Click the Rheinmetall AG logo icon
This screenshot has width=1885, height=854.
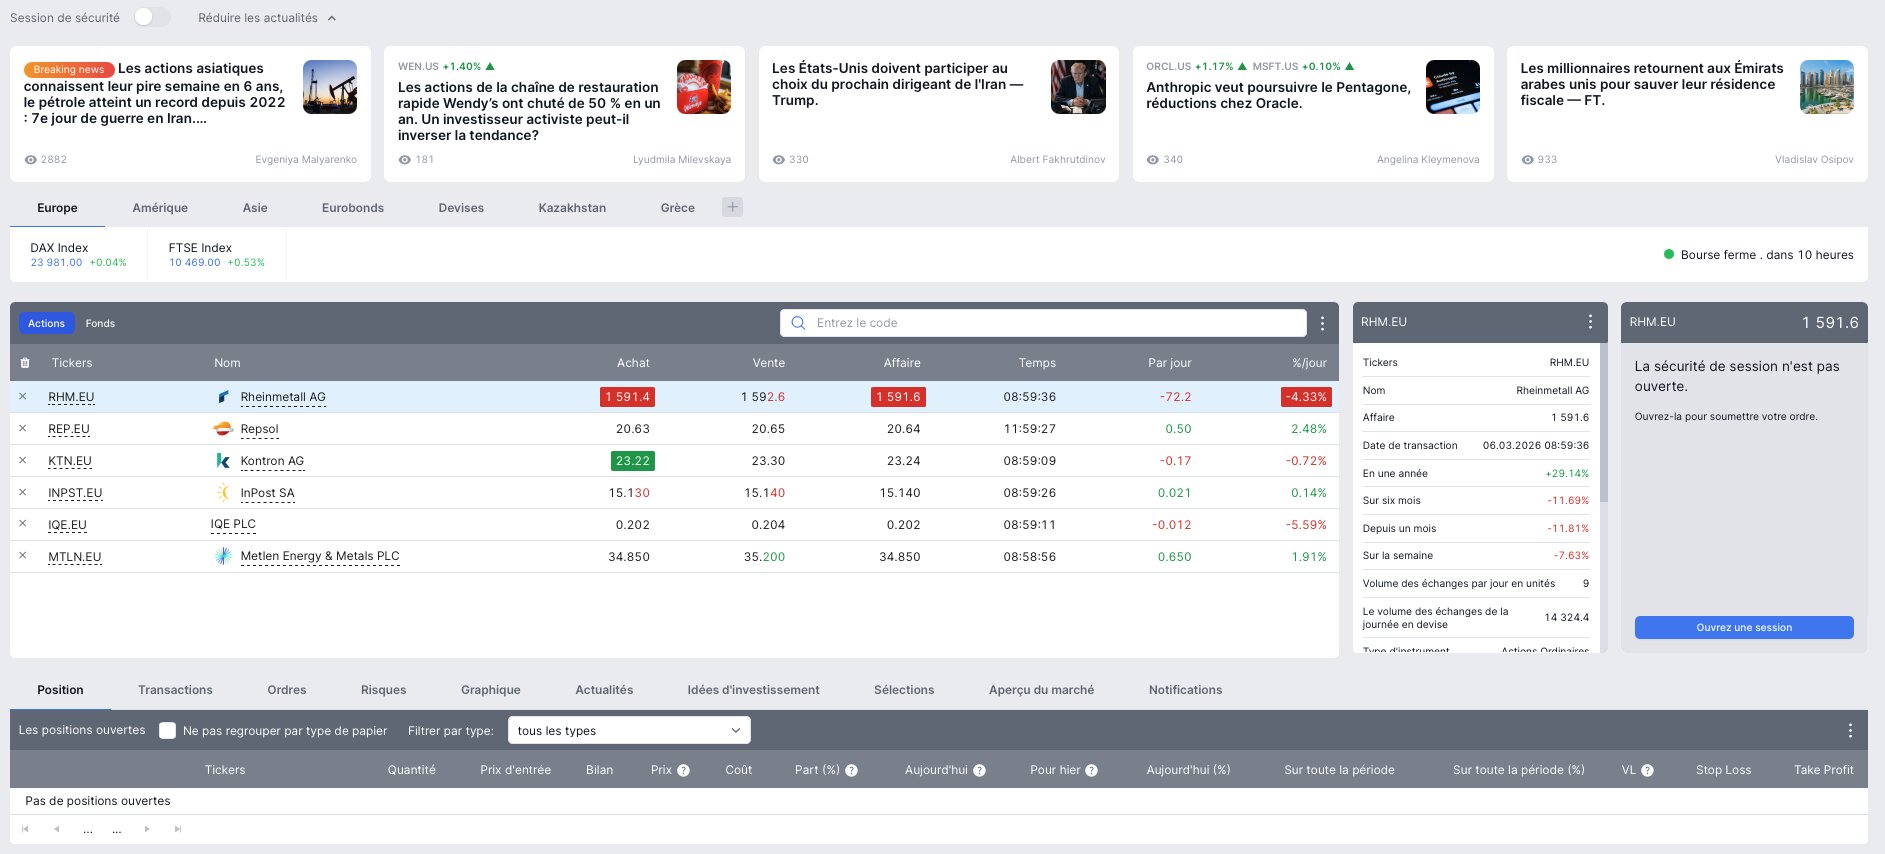click(x=223, y=397)
